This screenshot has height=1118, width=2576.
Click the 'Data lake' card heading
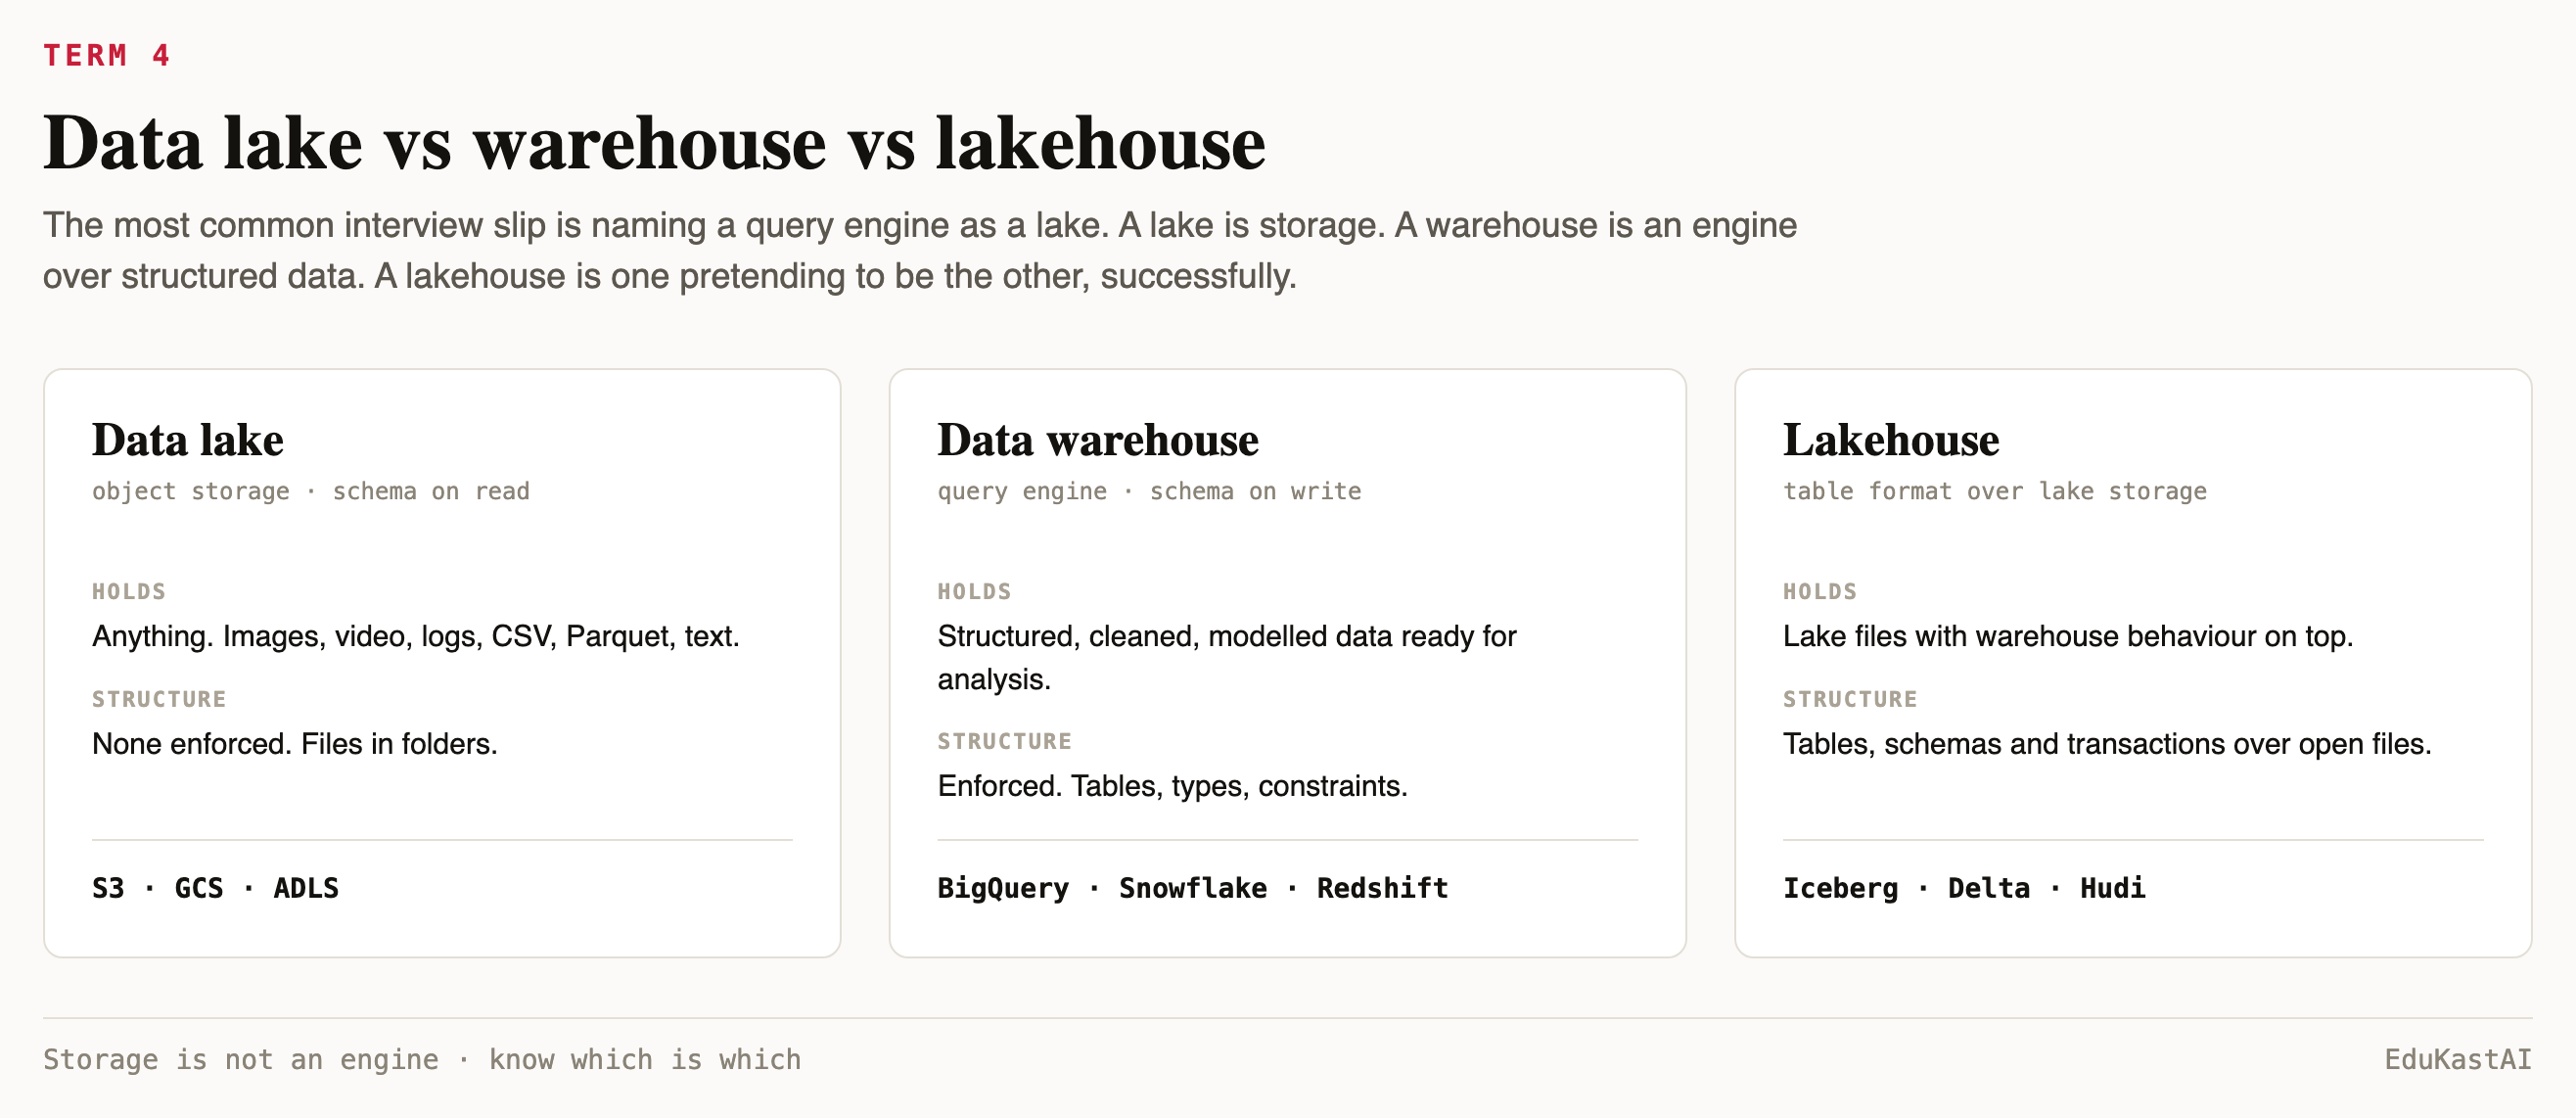pos(188,440)
